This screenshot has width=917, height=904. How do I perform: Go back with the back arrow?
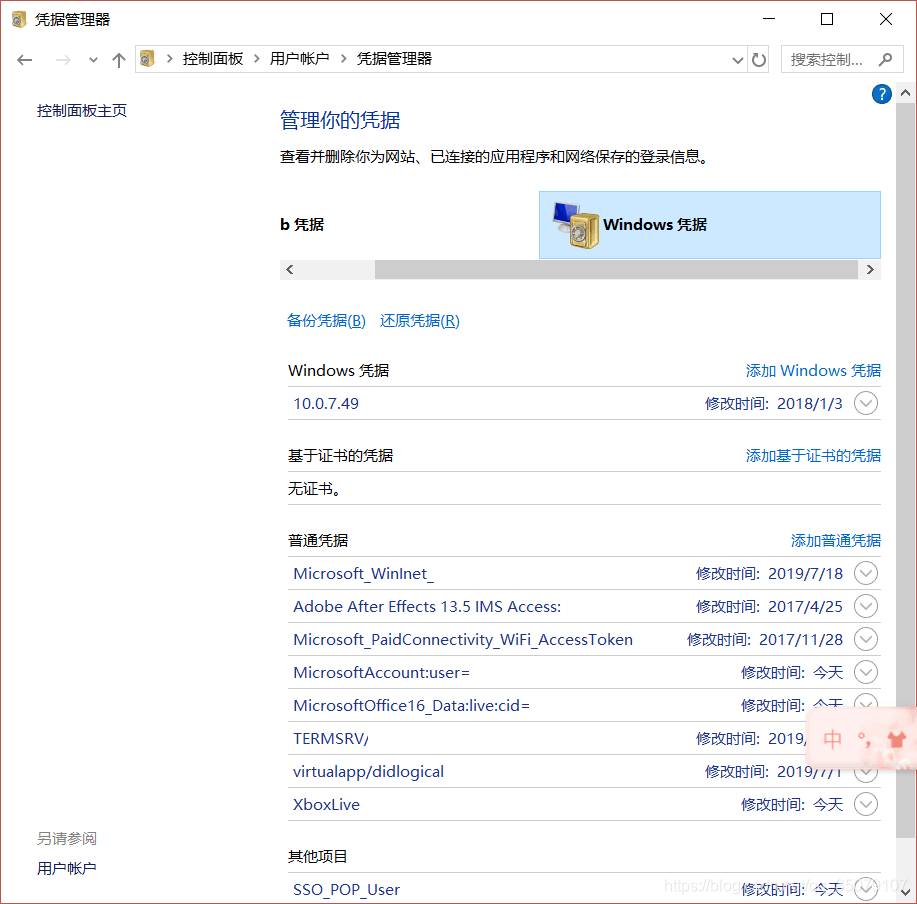25,60
